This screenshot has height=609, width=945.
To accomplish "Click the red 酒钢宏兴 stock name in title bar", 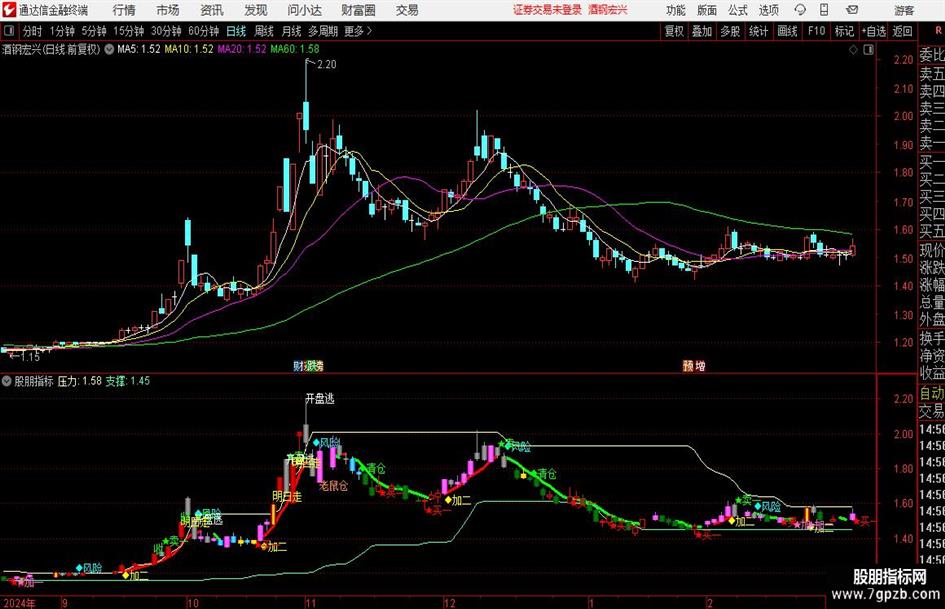I will click(x=608, y=10).
